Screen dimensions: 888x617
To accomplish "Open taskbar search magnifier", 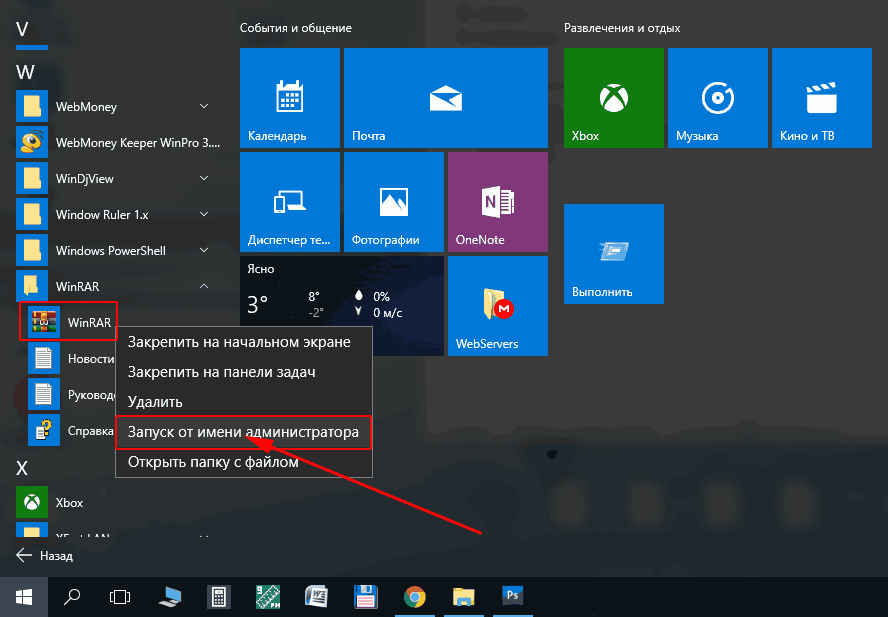I will (72, 597).
